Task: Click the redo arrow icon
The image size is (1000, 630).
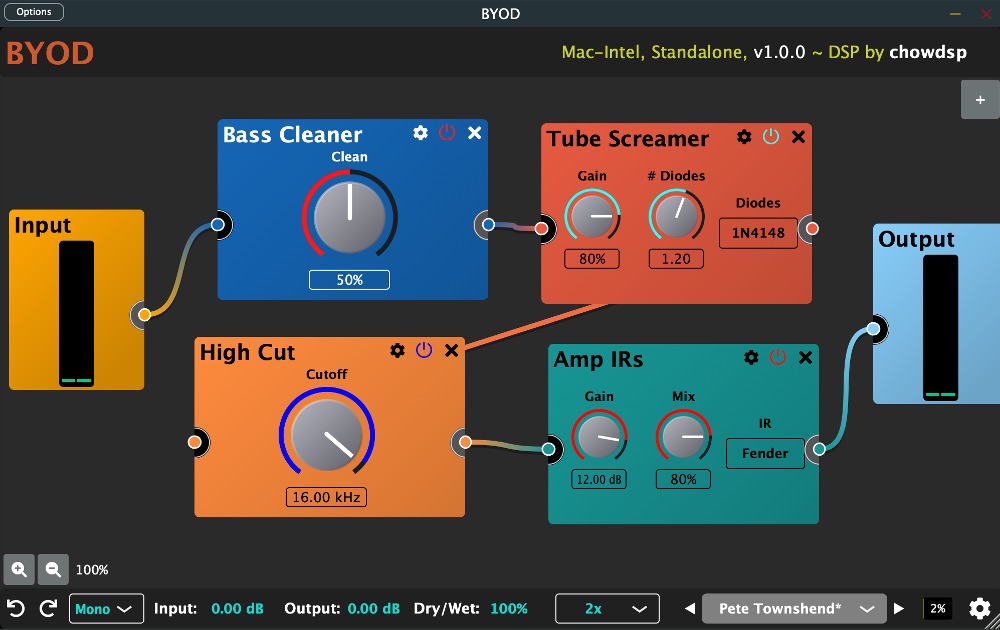Action: tap(47, 608)
